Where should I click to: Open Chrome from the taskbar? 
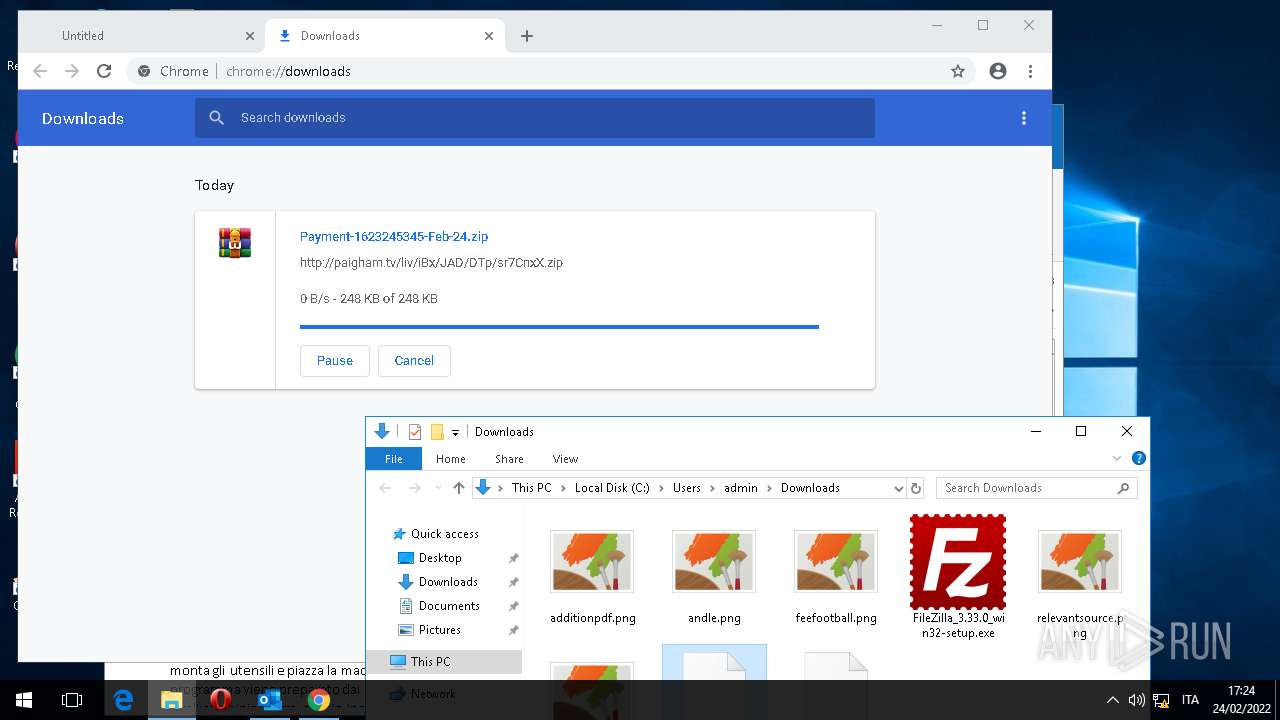[x=319, y=700]
